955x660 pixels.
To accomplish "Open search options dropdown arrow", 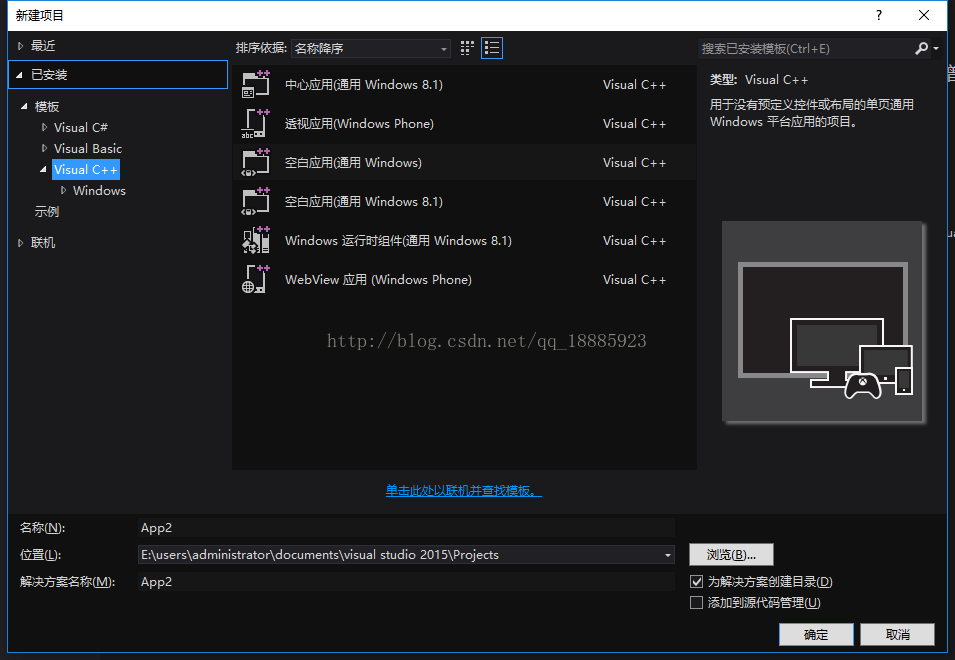I will (936, 48).
